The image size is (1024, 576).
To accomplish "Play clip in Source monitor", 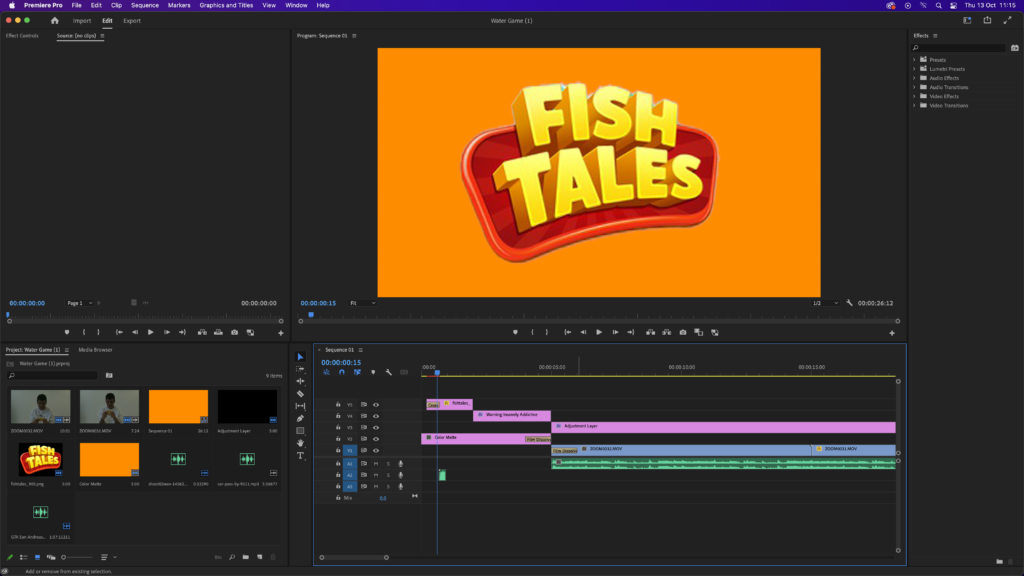I will 151,332.
